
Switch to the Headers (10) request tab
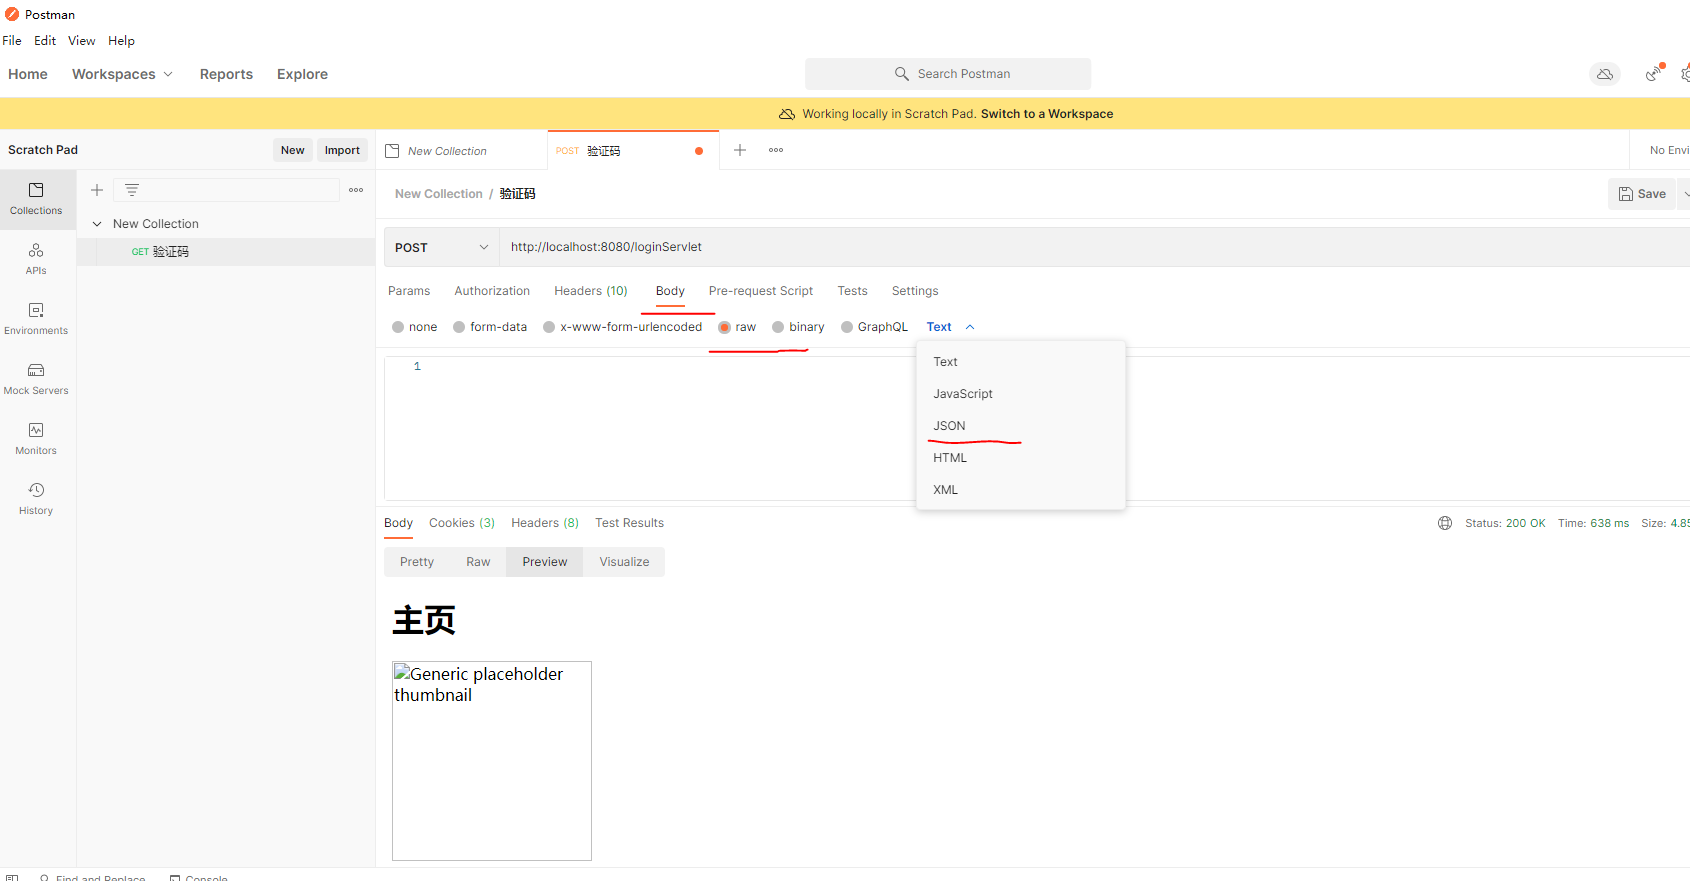pos(591,291)
